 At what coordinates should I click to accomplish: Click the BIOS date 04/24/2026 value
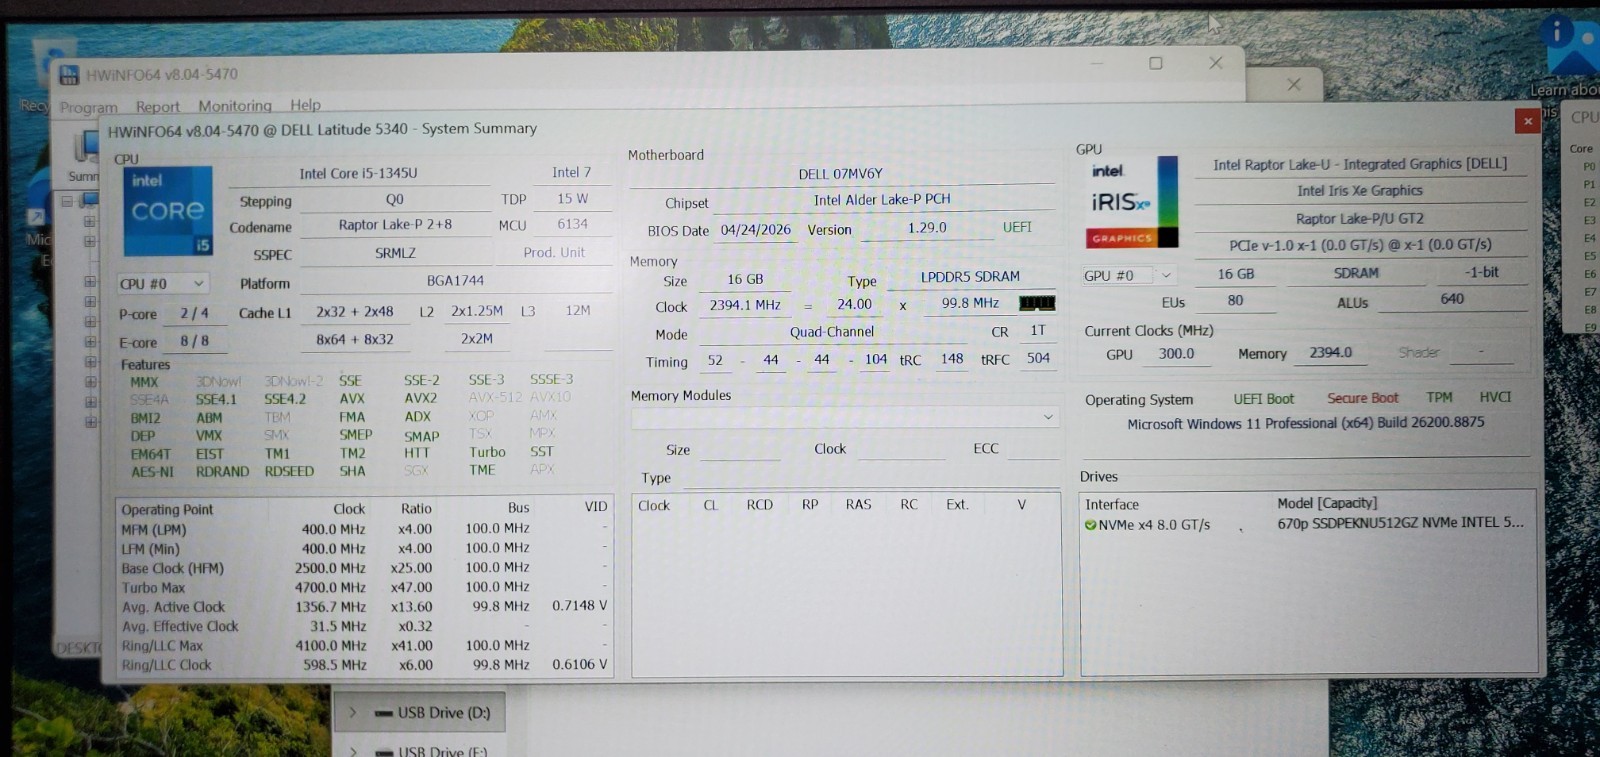pyautogui.click(x=755, y=230)
